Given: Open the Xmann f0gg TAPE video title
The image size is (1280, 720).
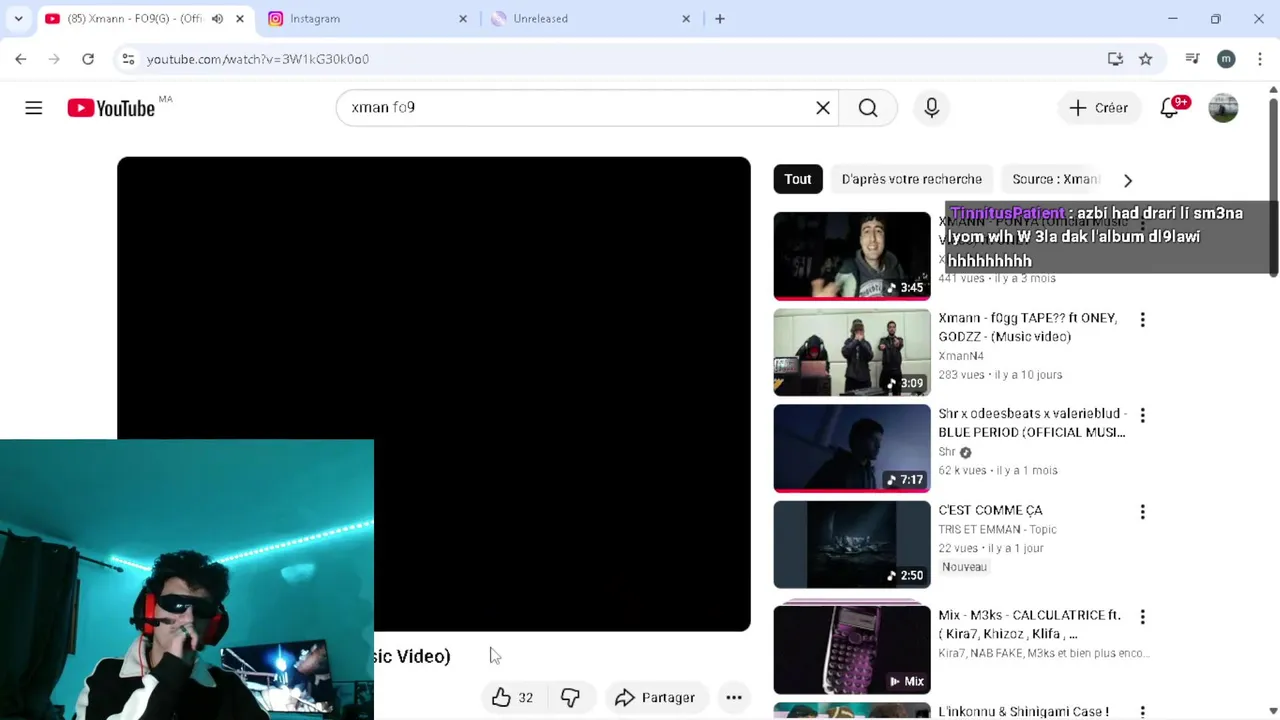Looking at the screenshot, I should click(x=1028, y=327).
